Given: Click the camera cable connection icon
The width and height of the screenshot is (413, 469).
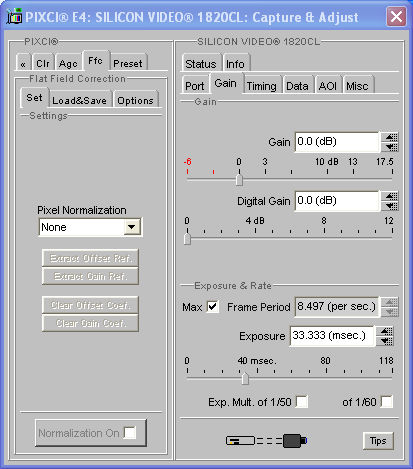Looking at the screenshot, I should pyautogui.click(x=267, y=441).
